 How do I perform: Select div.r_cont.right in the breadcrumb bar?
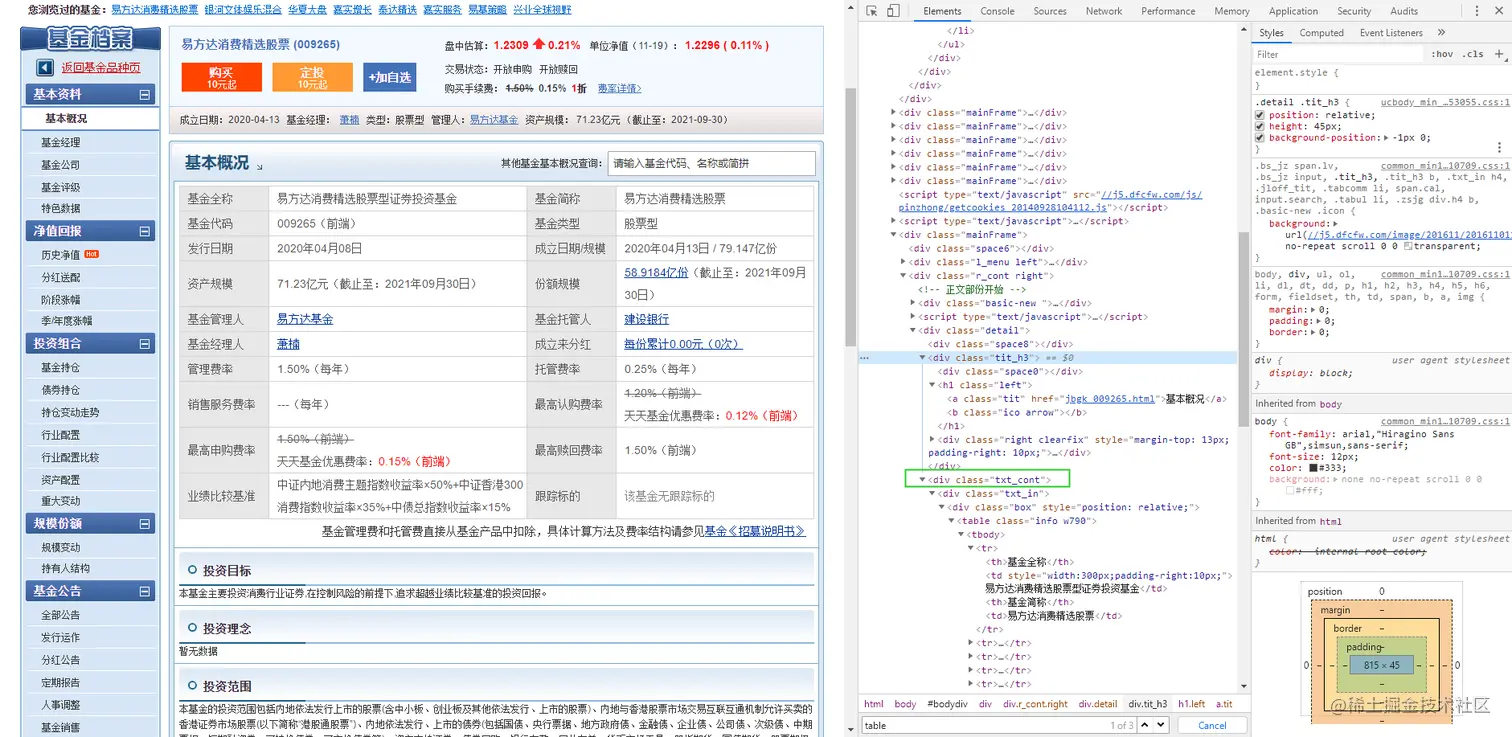pyautogui.click(x=1035, y=704)
